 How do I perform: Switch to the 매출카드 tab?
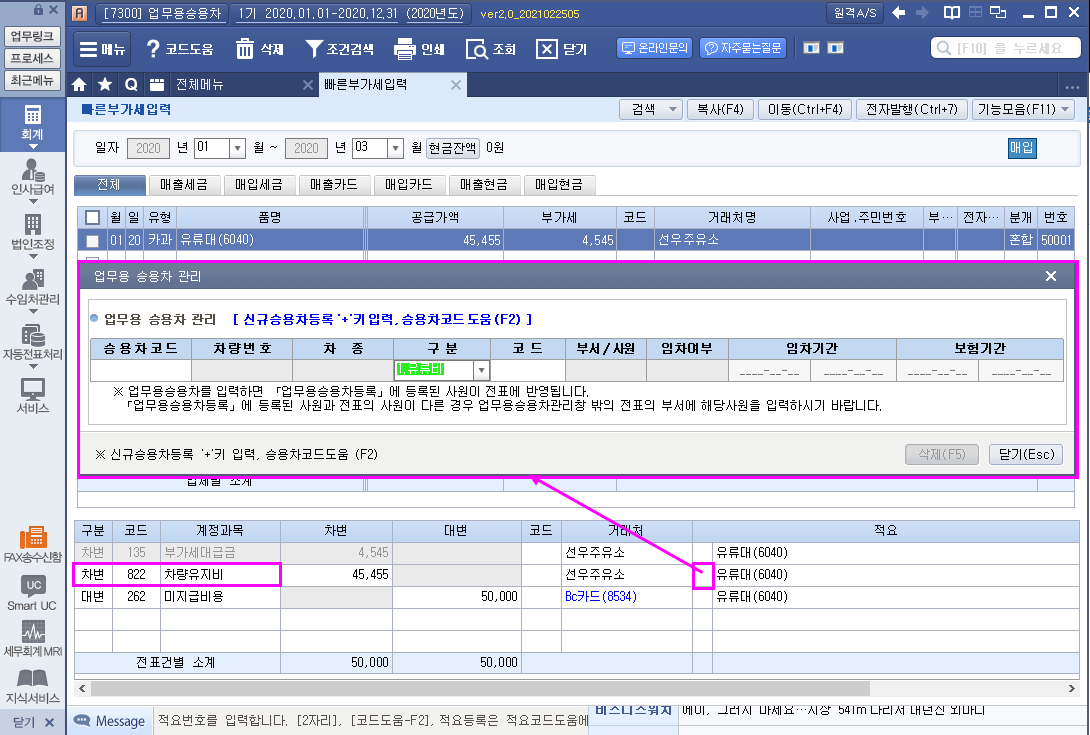pos(334,185)
